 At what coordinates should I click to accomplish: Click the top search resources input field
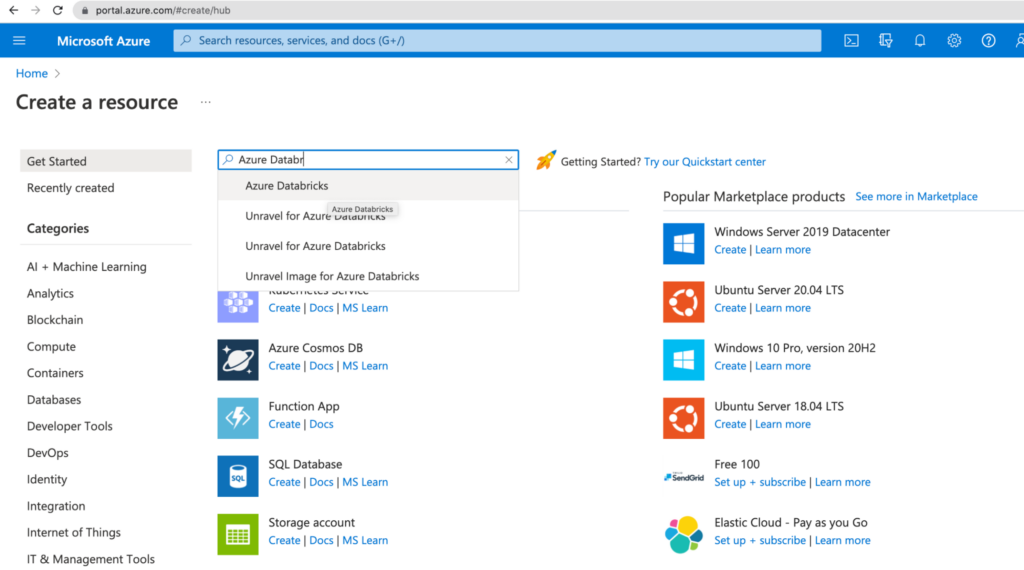pos(497,41)
